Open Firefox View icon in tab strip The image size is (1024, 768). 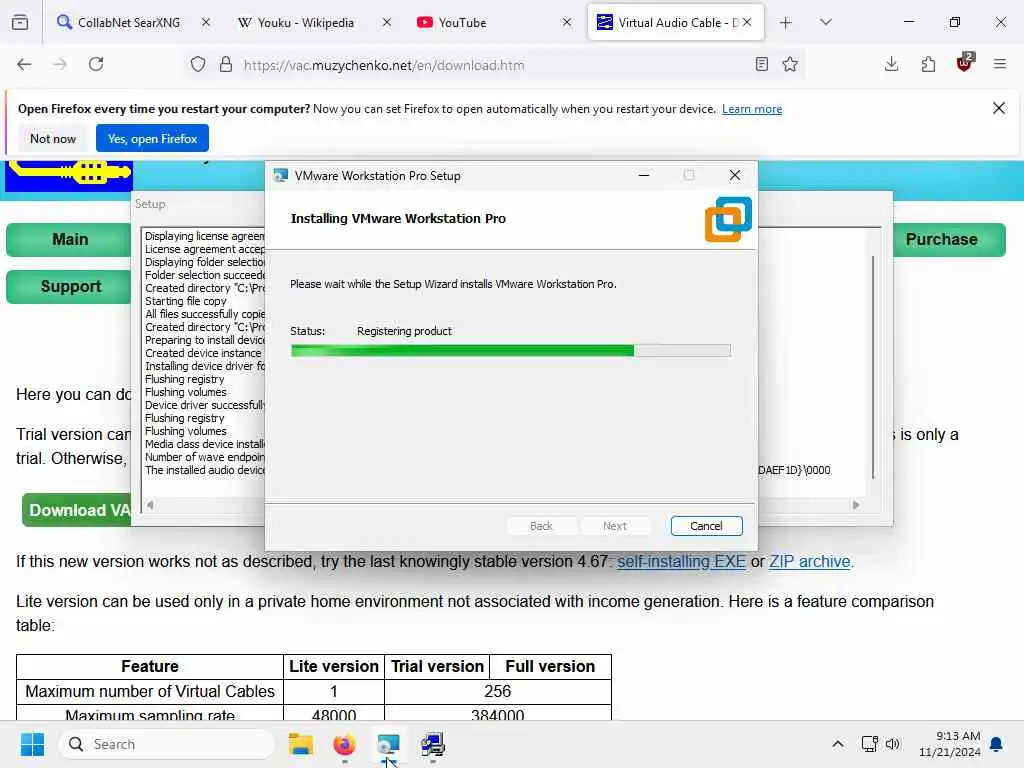(x=20, y=23)
